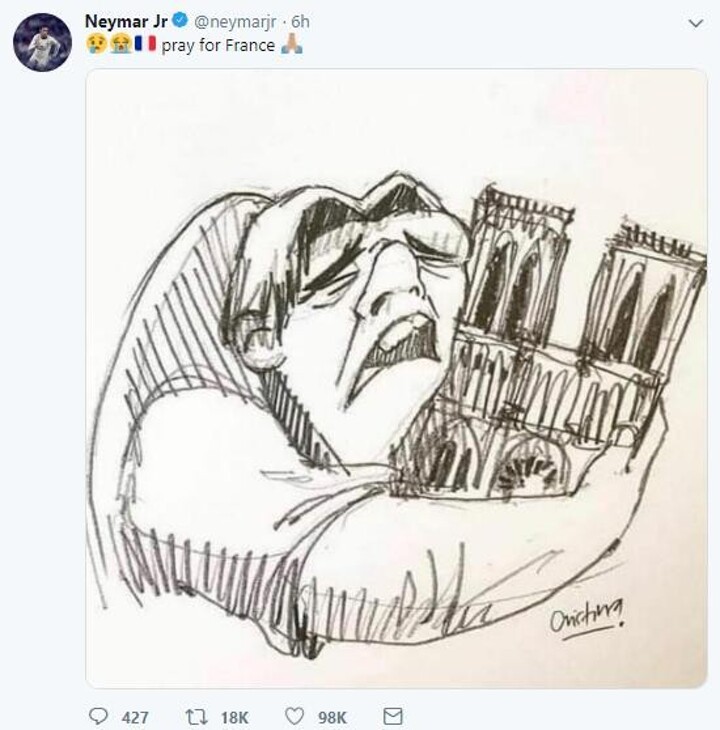Click the sad tear face emoji
This screenshot has height=730, width=720.
tap(97, 44)
